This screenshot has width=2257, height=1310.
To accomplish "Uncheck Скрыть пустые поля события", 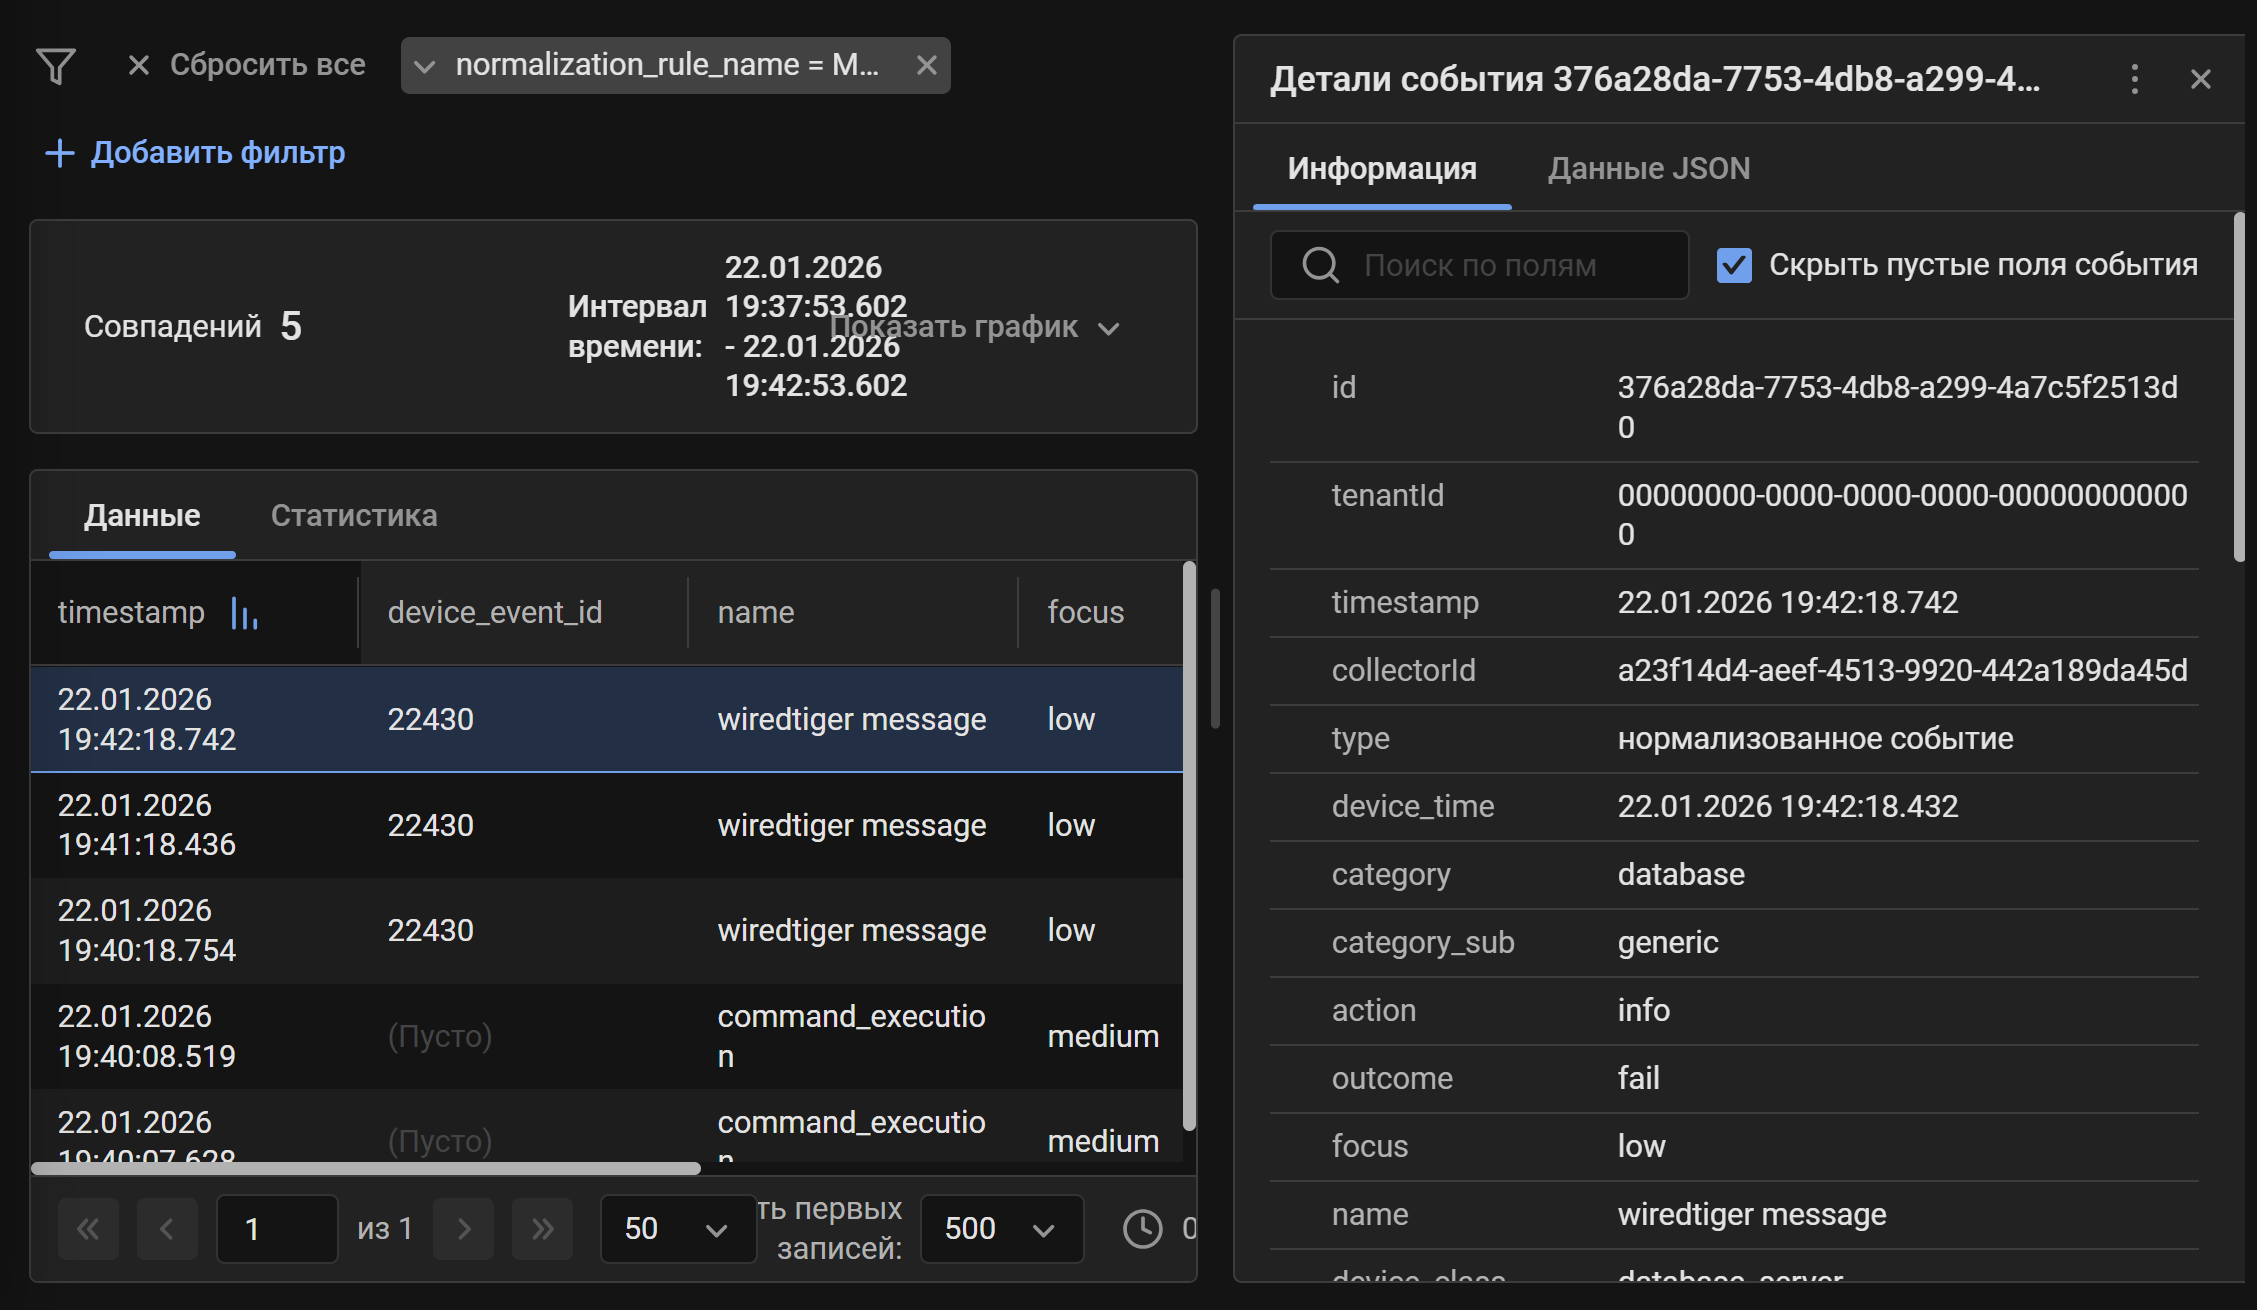I will coord(1735,264).
